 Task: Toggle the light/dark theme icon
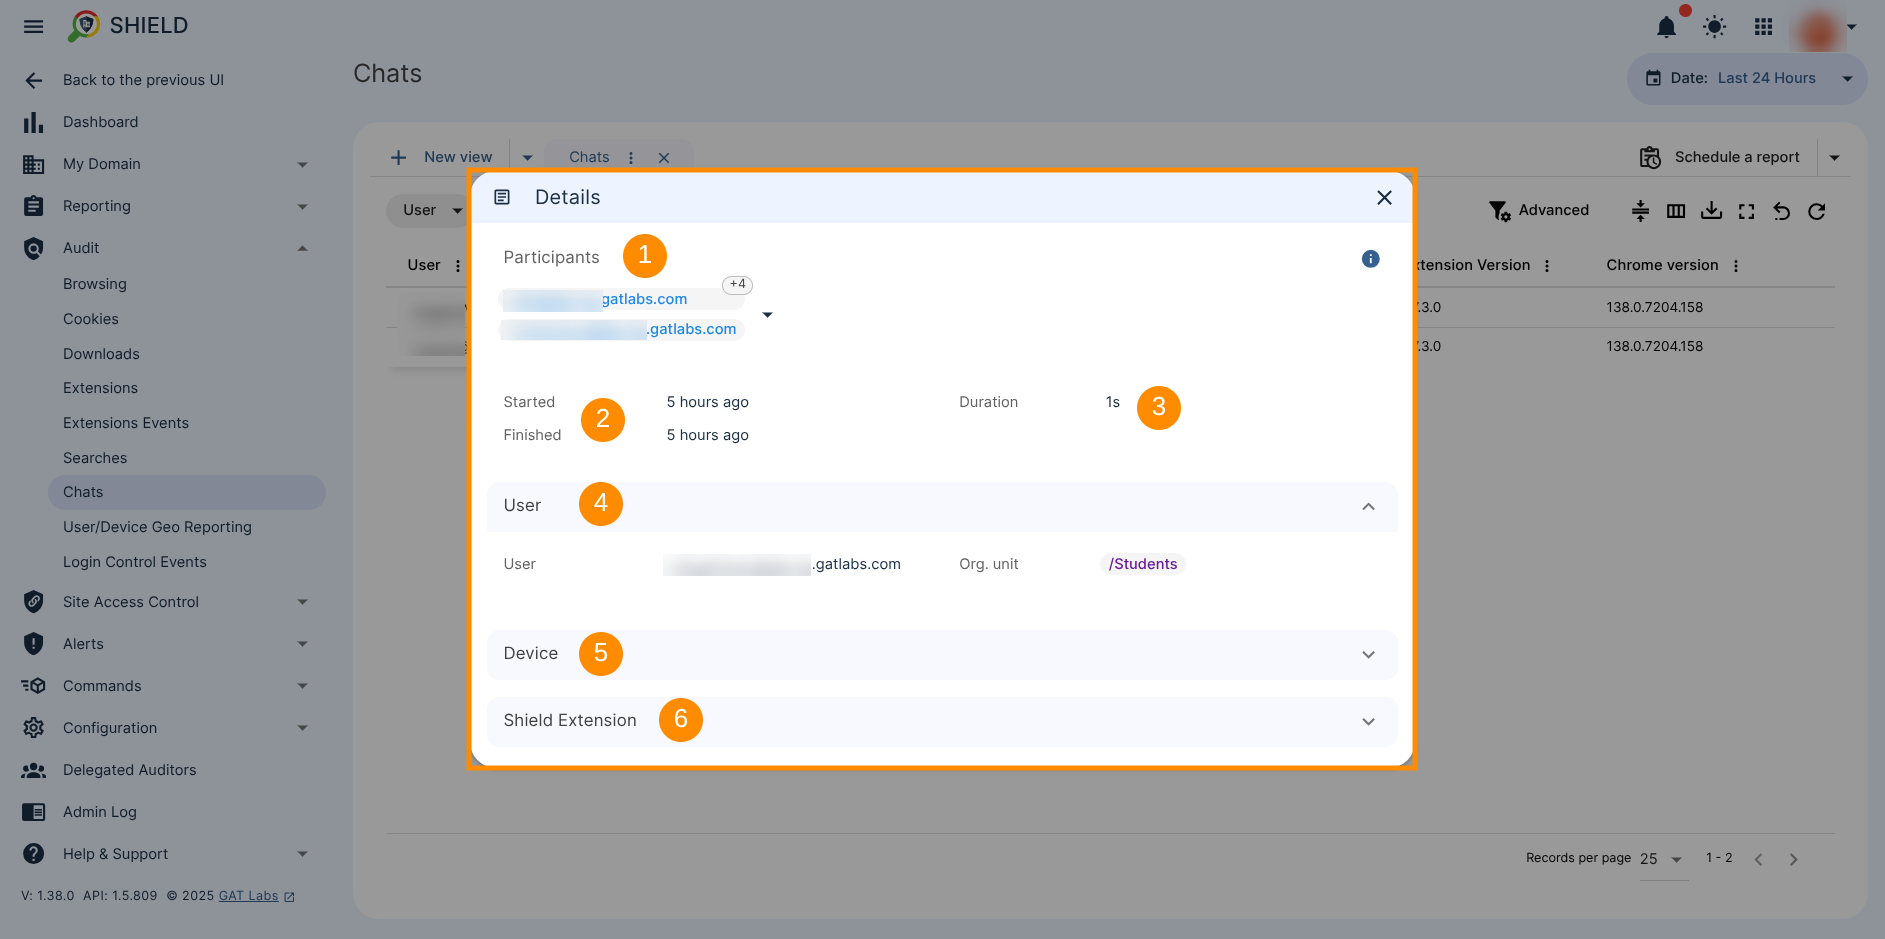(x=1714, y=27)
